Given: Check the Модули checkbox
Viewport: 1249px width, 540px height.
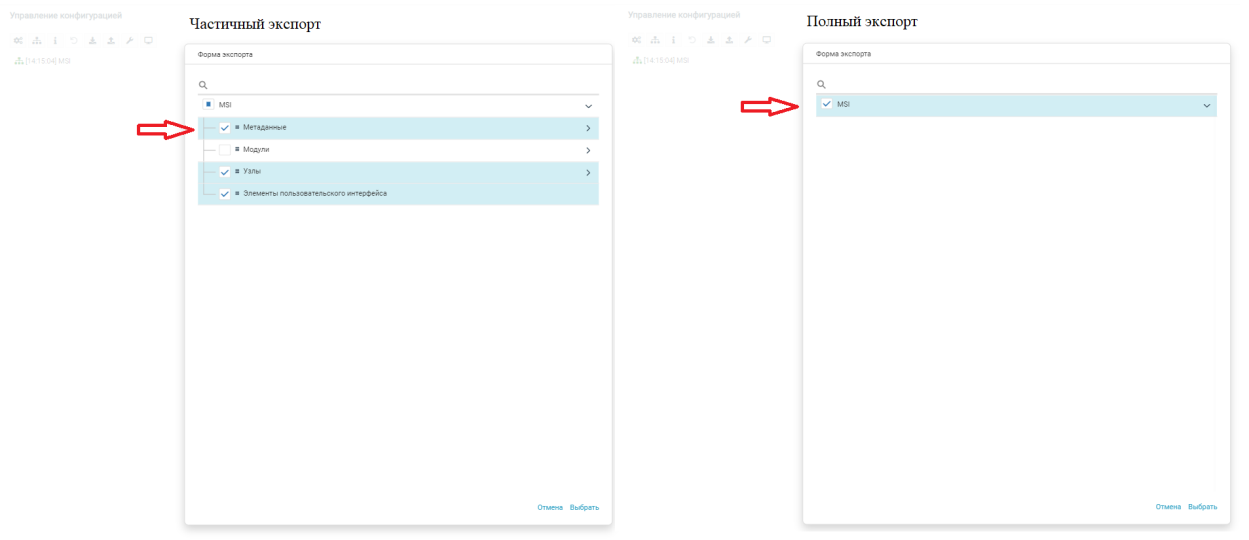Looking at the screenshot, I should coord(224,150).
